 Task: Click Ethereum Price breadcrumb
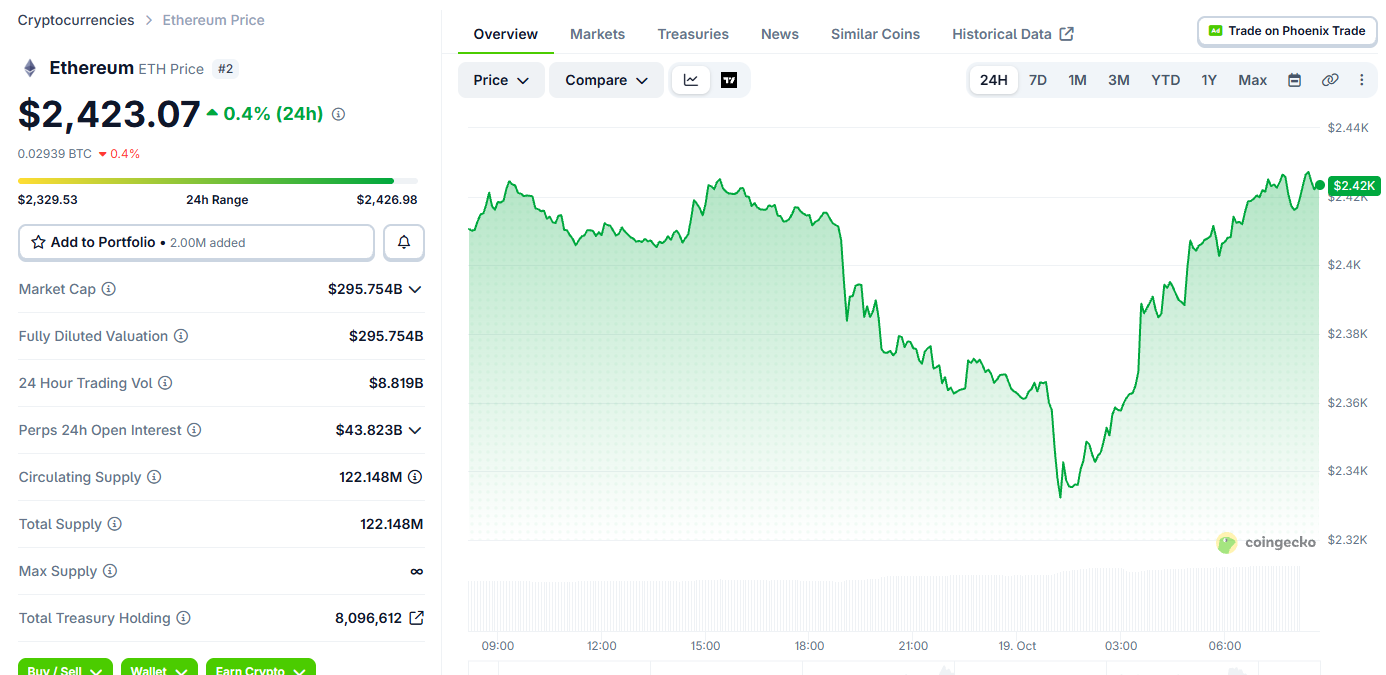tap(214, 20)
